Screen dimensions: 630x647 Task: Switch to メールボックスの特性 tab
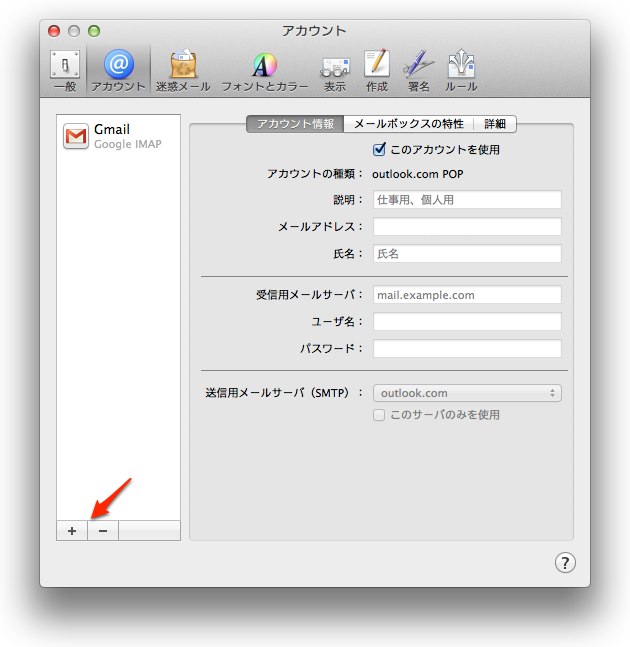tap(408, 124)
